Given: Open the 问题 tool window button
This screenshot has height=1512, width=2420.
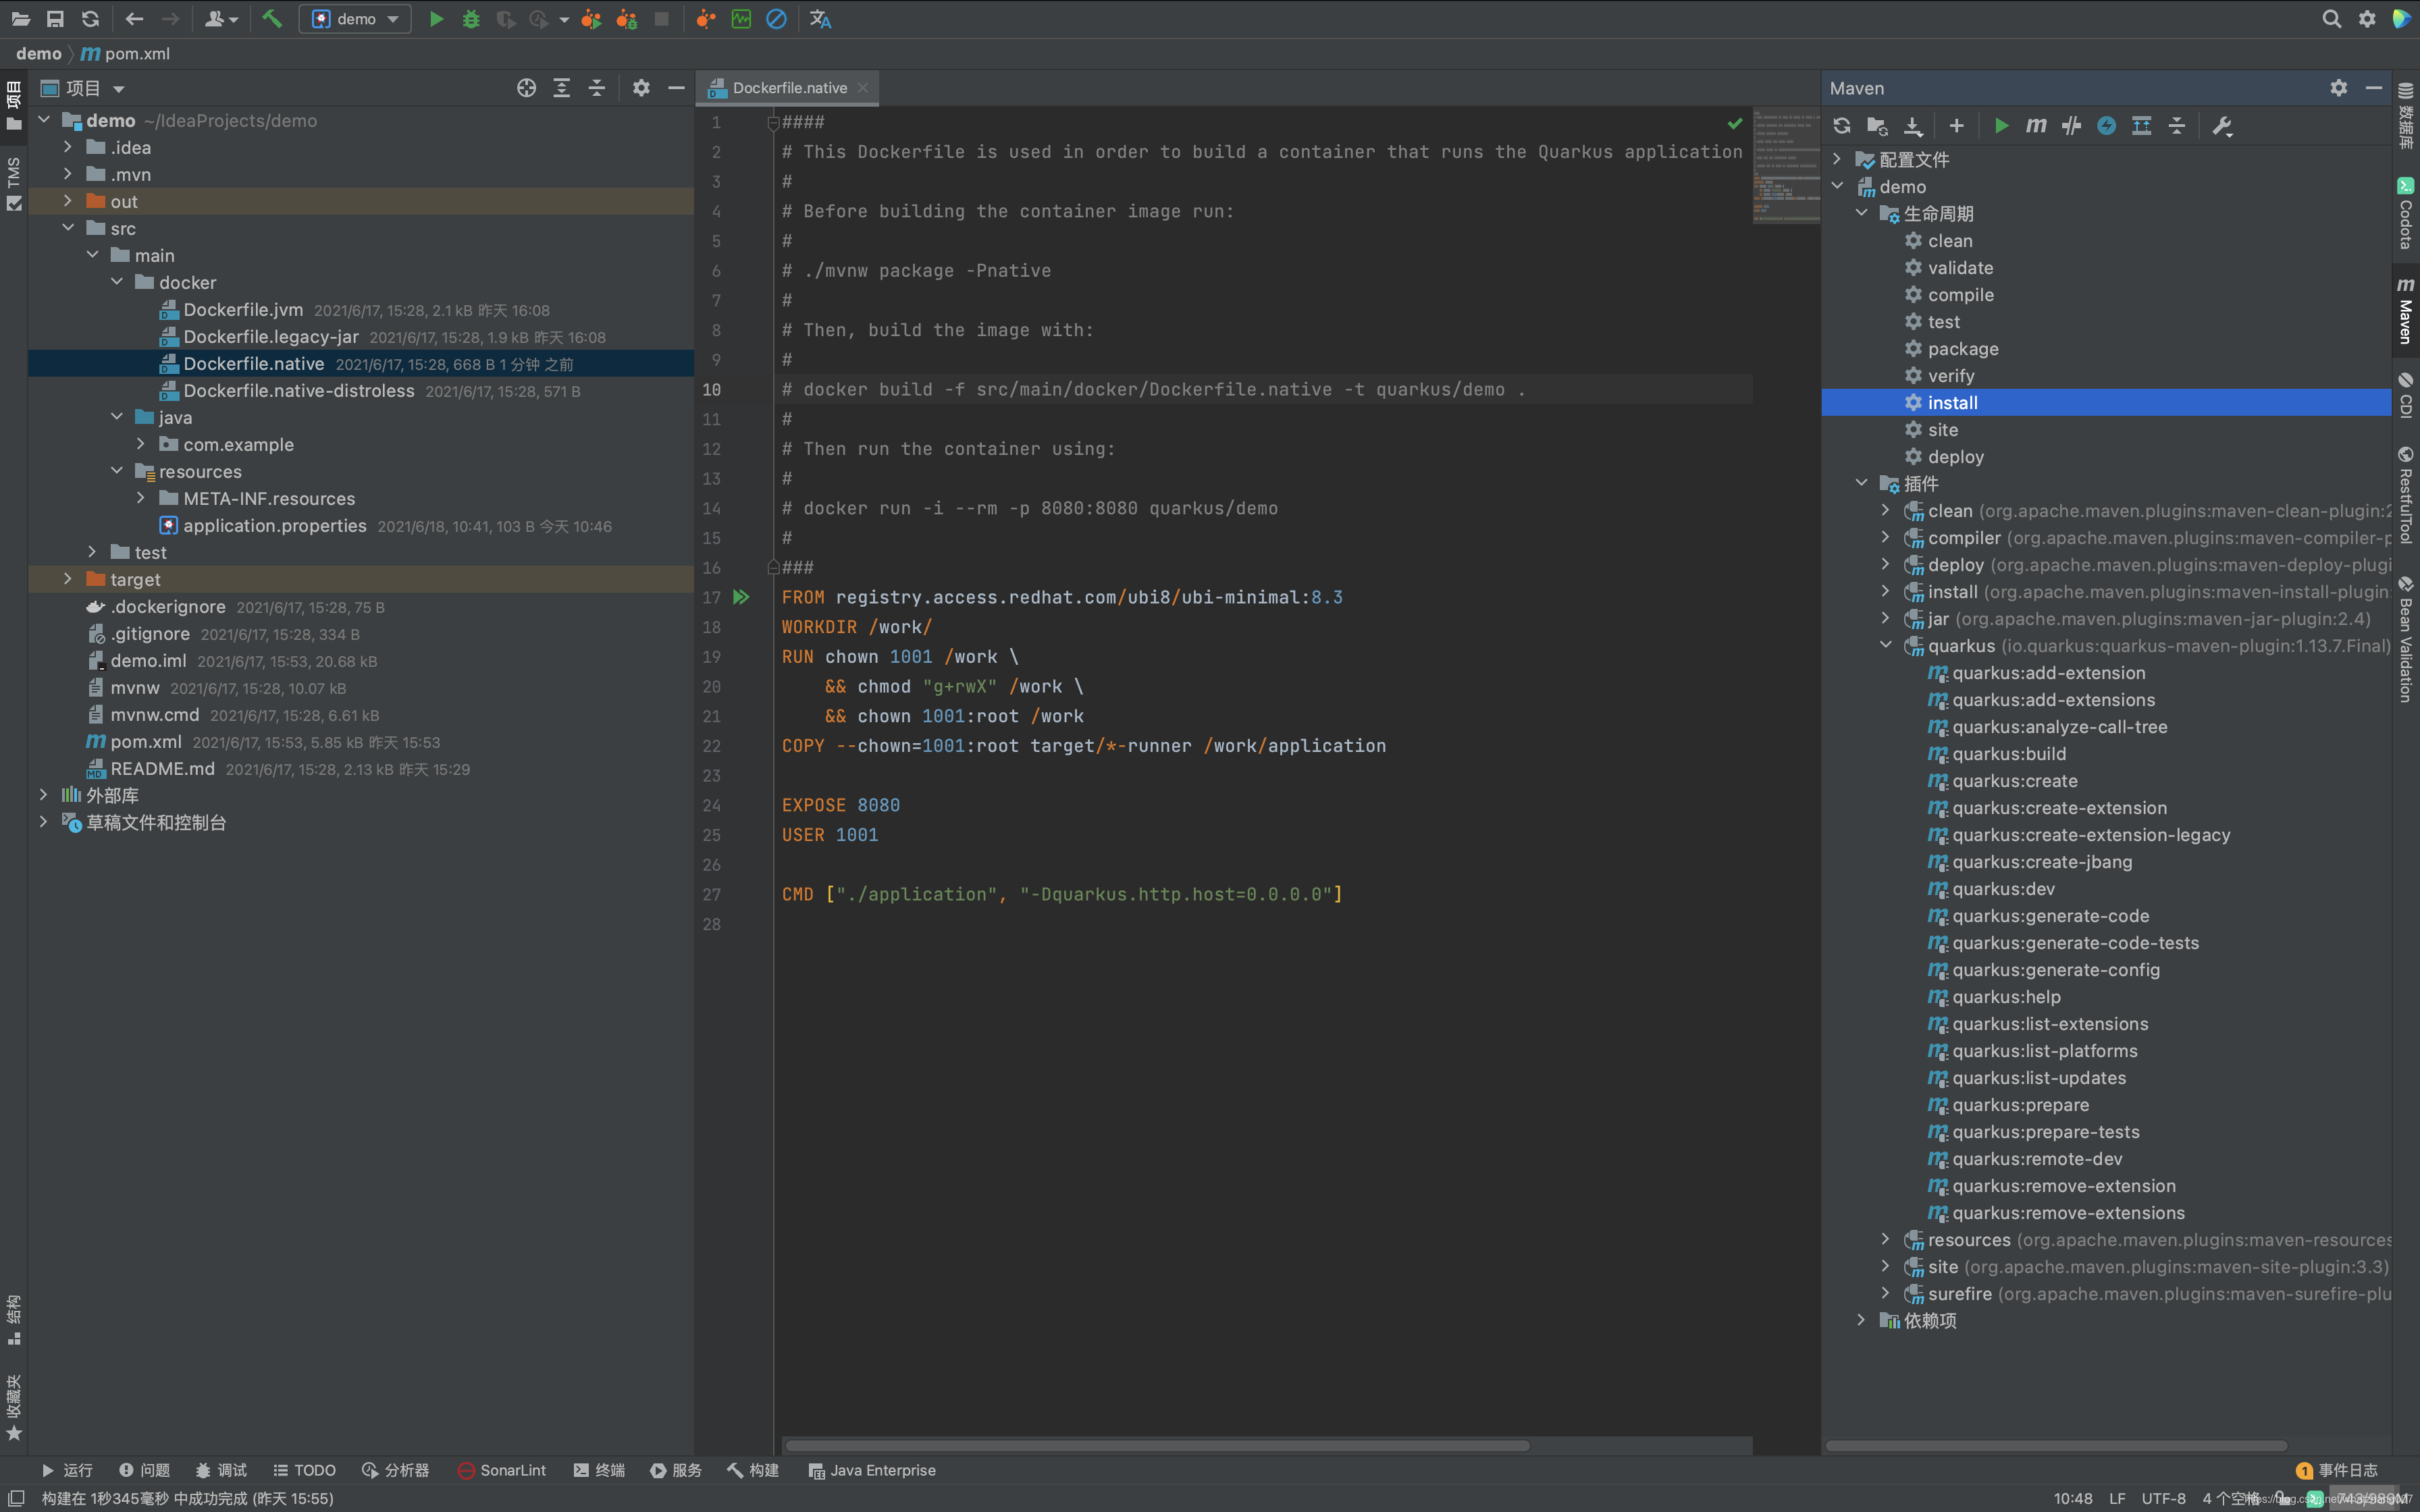Looking at the screenshot, I should pyautogui.click(x=144, y=1470).
